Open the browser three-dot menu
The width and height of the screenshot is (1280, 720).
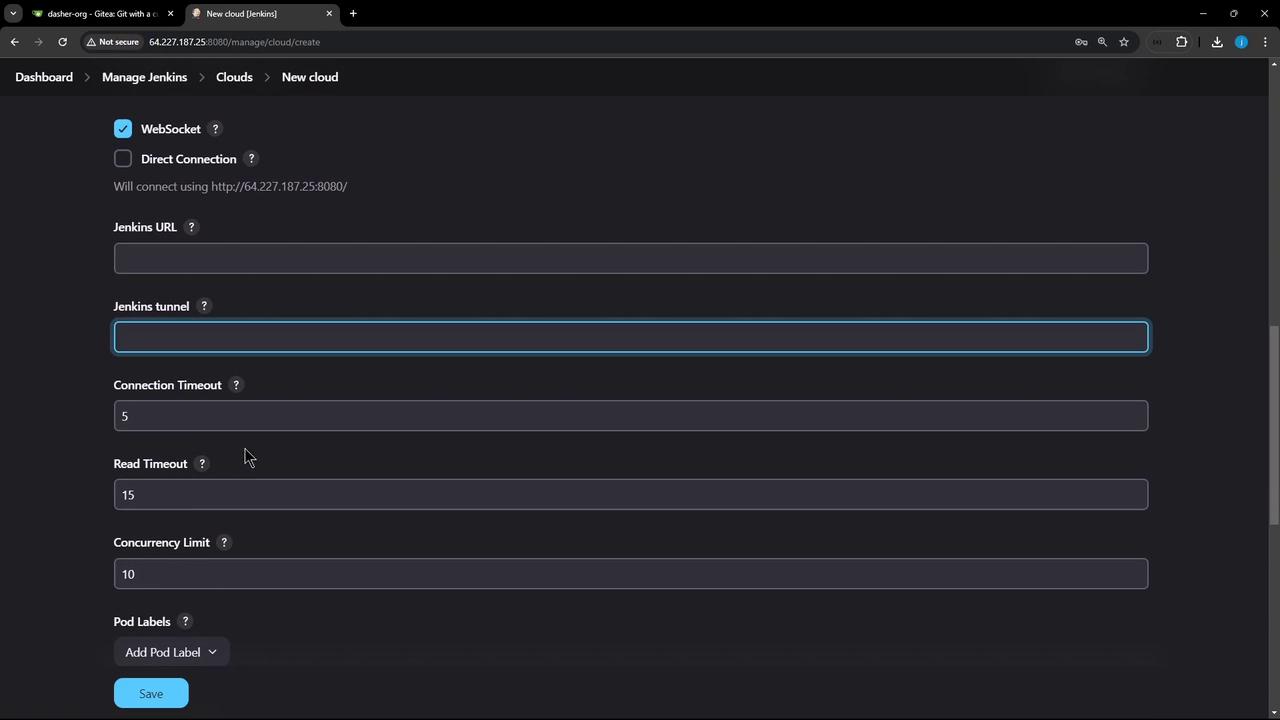tap(1265, 42)
